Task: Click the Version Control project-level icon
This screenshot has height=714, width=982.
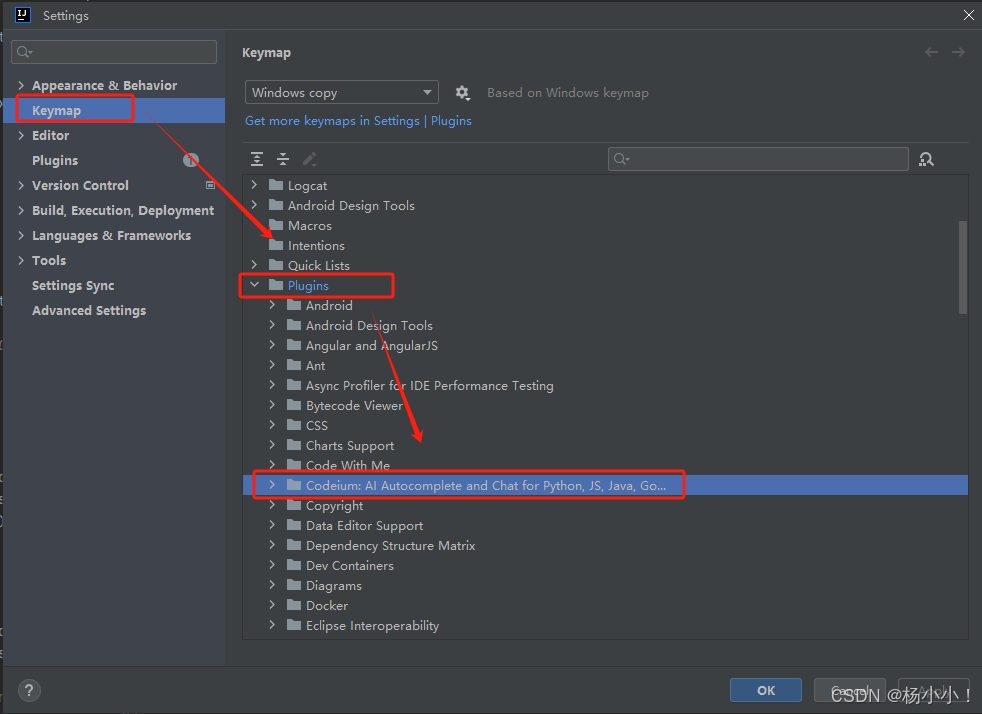Action: pyautogui.click(x=210, y=185)
